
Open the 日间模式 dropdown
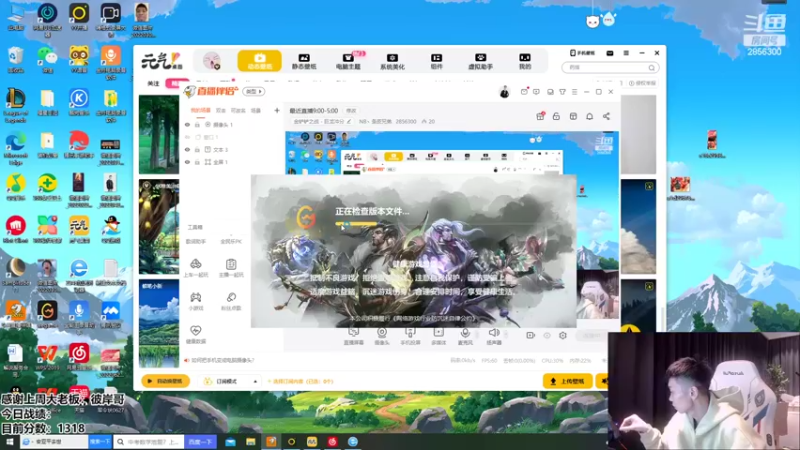(230, 381)
